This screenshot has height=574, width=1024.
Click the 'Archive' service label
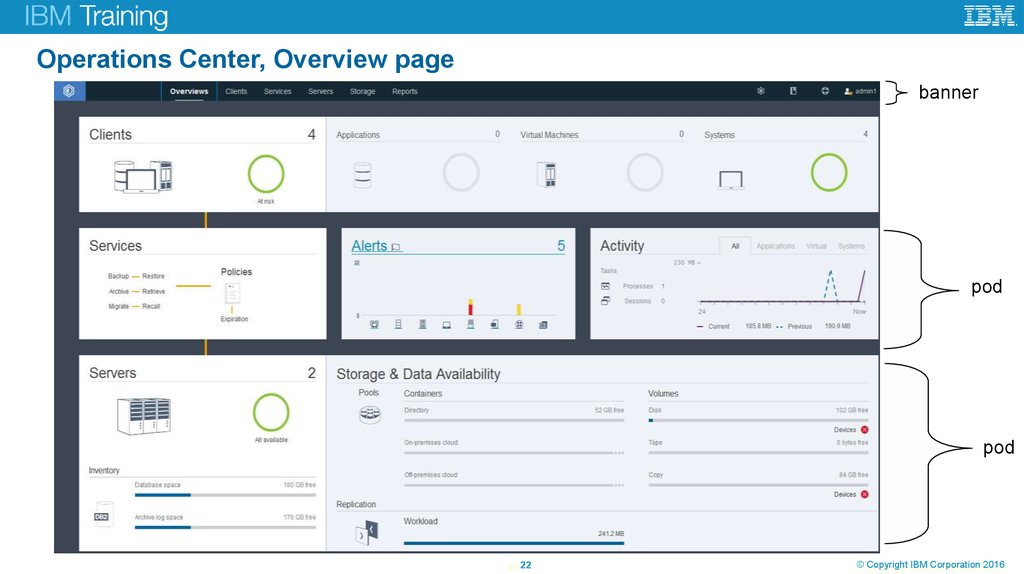pos(119,291)
